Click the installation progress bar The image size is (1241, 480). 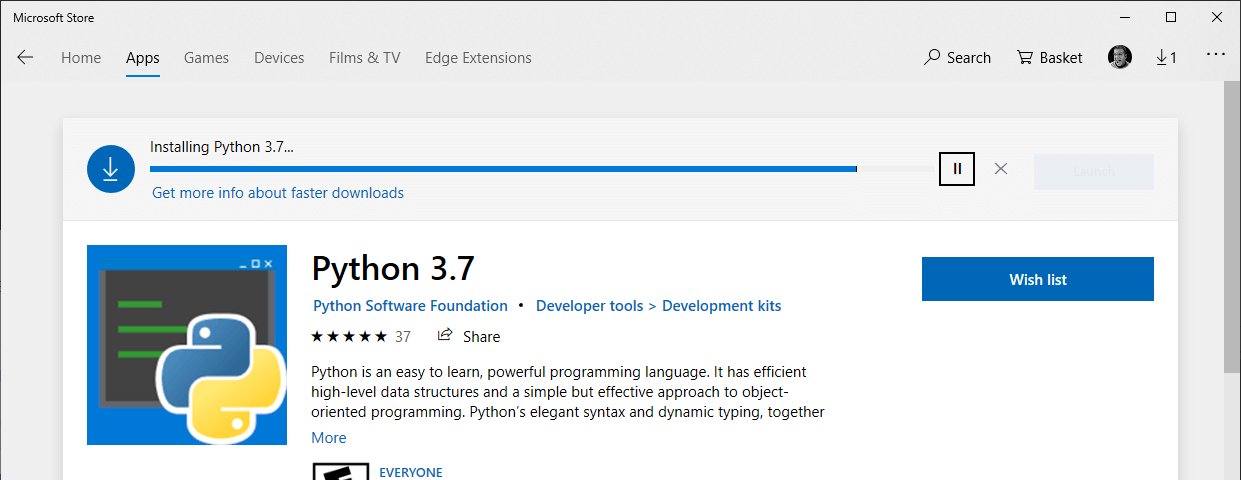click(x=542, y=169)
